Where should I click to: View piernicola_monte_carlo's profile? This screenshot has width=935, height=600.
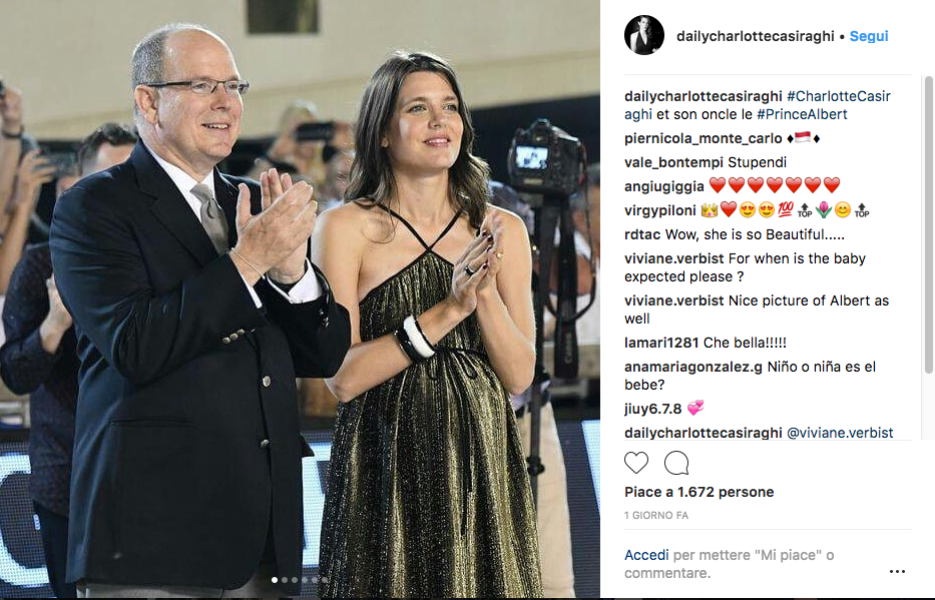[703, 138]
